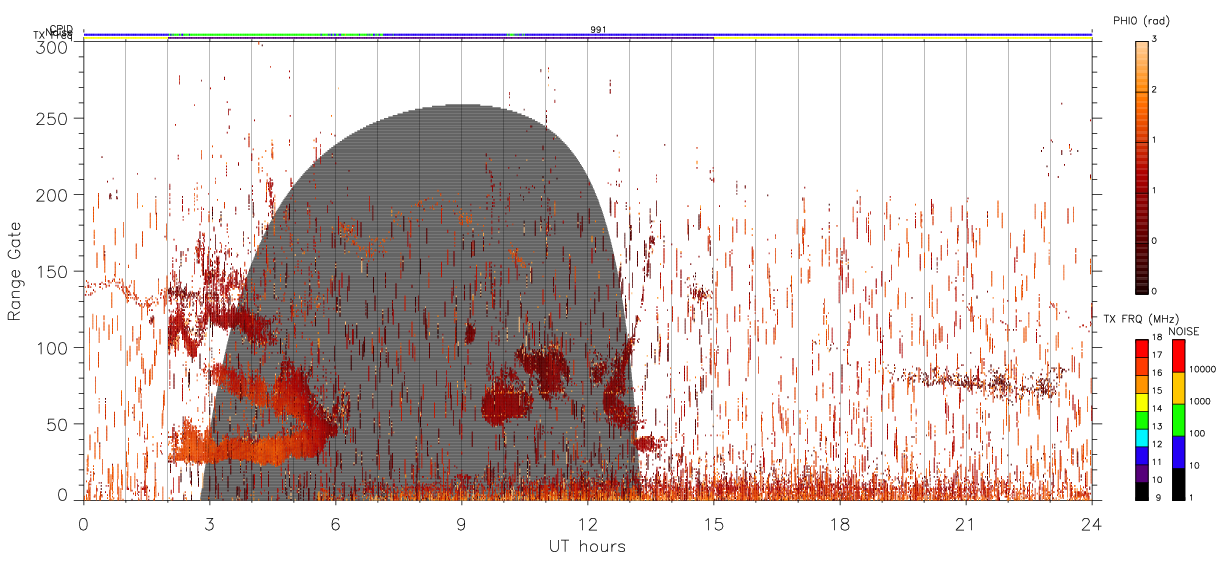Choose the cyan 12–13 MHz TX FRQ swatch
This screenshot has width=1228, height=567.
(1141, 437)
